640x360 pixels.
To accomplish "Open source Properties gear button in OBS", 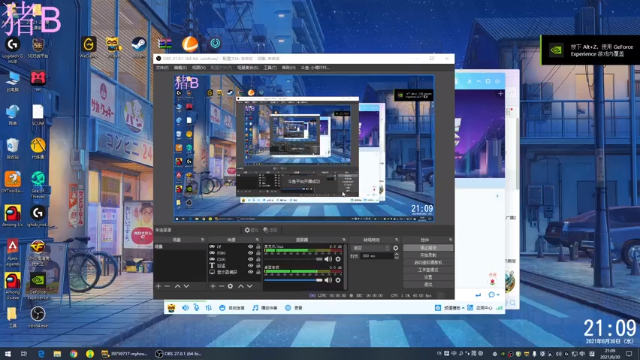I will click(251, 230).
